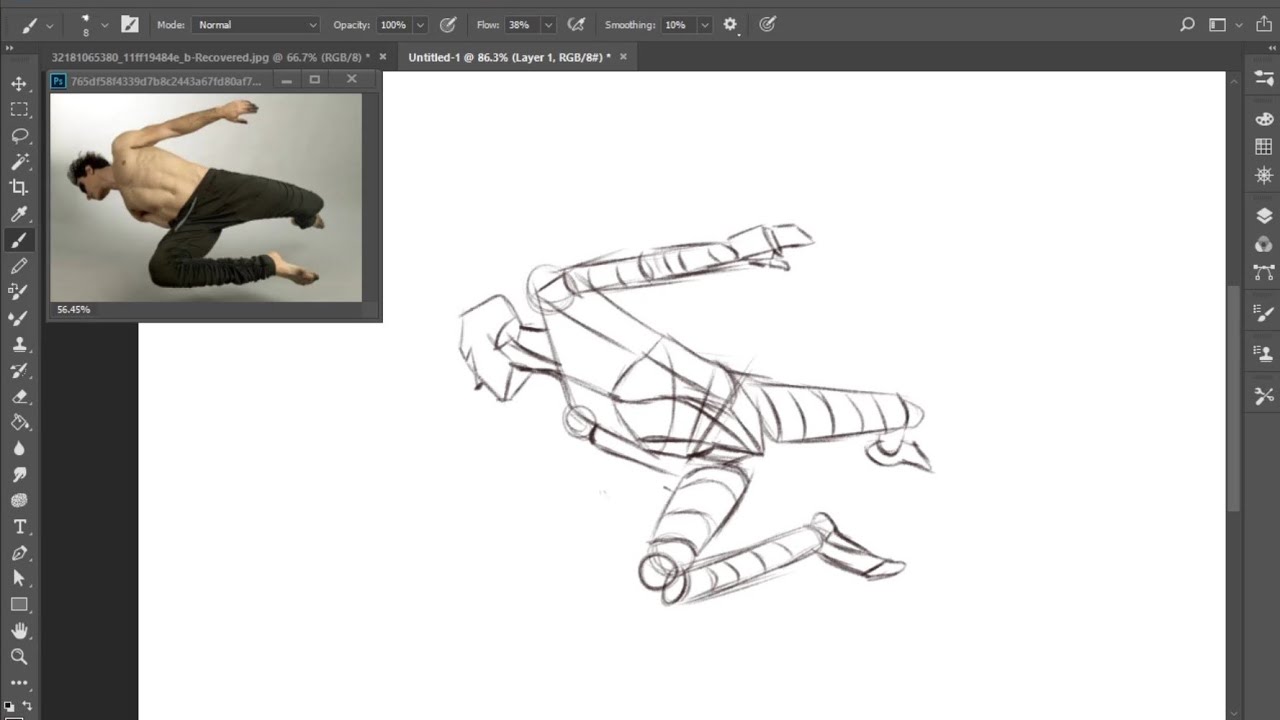Select the Mixer Brush tool
The width and height of the screenshot is (1280, 720).
pos(19,318)
